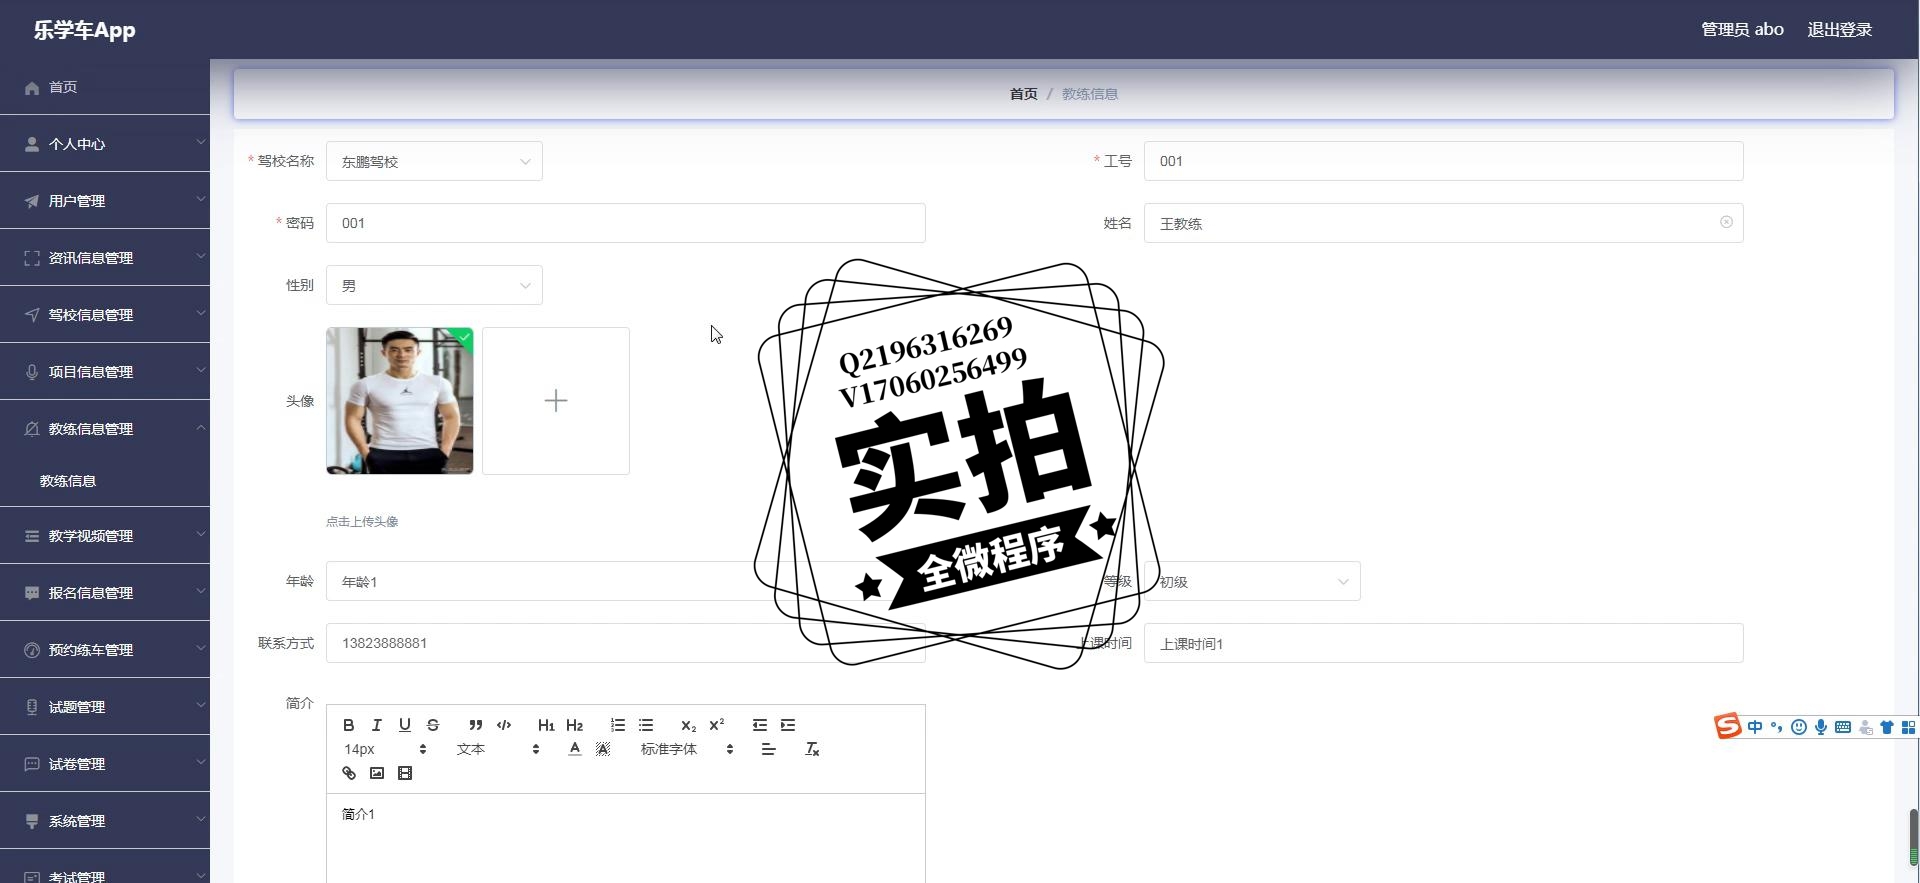Screen dimensions: 1920x883
Task: Open the 标准字体 font selector
Action: tap(687, 749)
